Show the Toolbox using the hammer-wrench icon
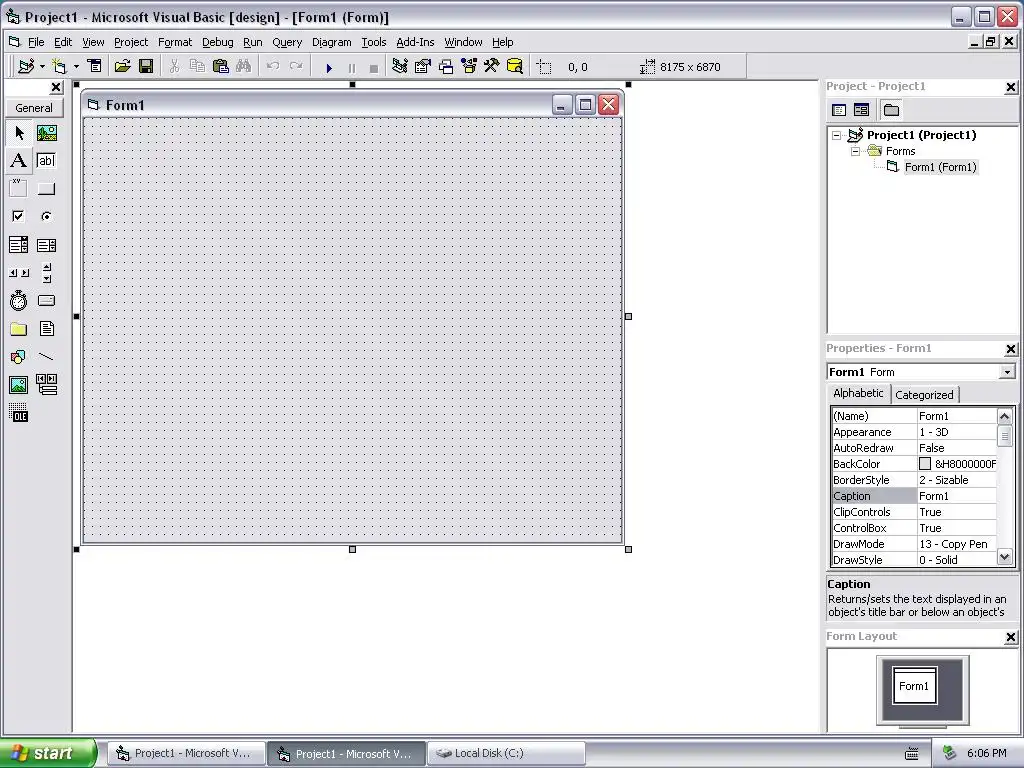 pos(492,66)
